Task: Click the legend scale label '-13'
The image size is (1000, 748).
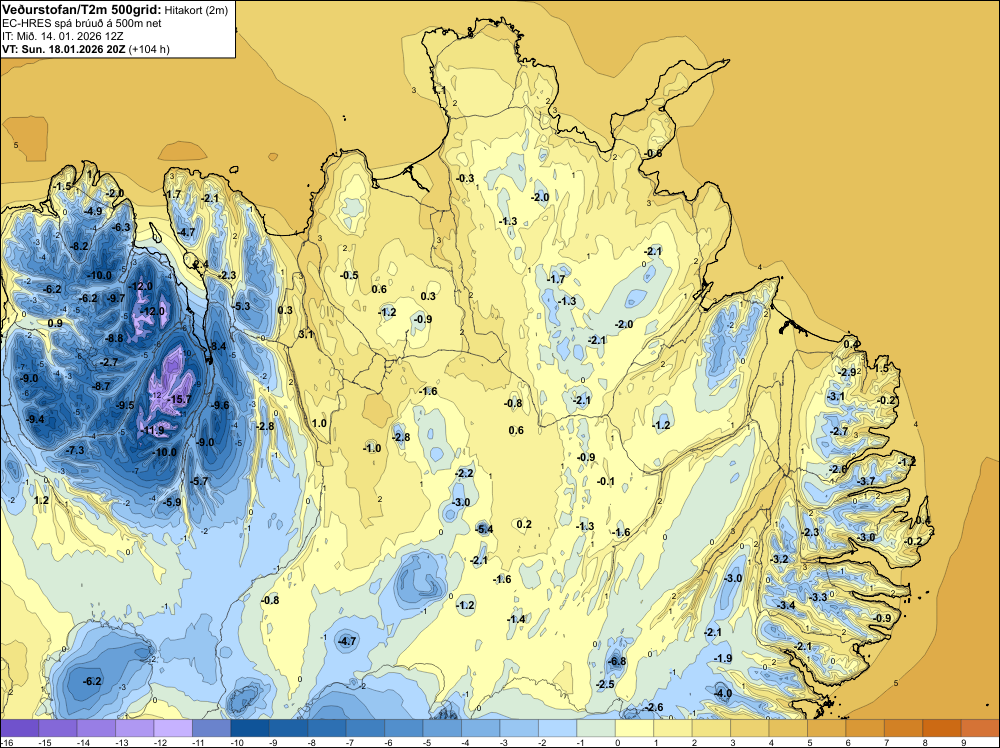Action: 121,742
